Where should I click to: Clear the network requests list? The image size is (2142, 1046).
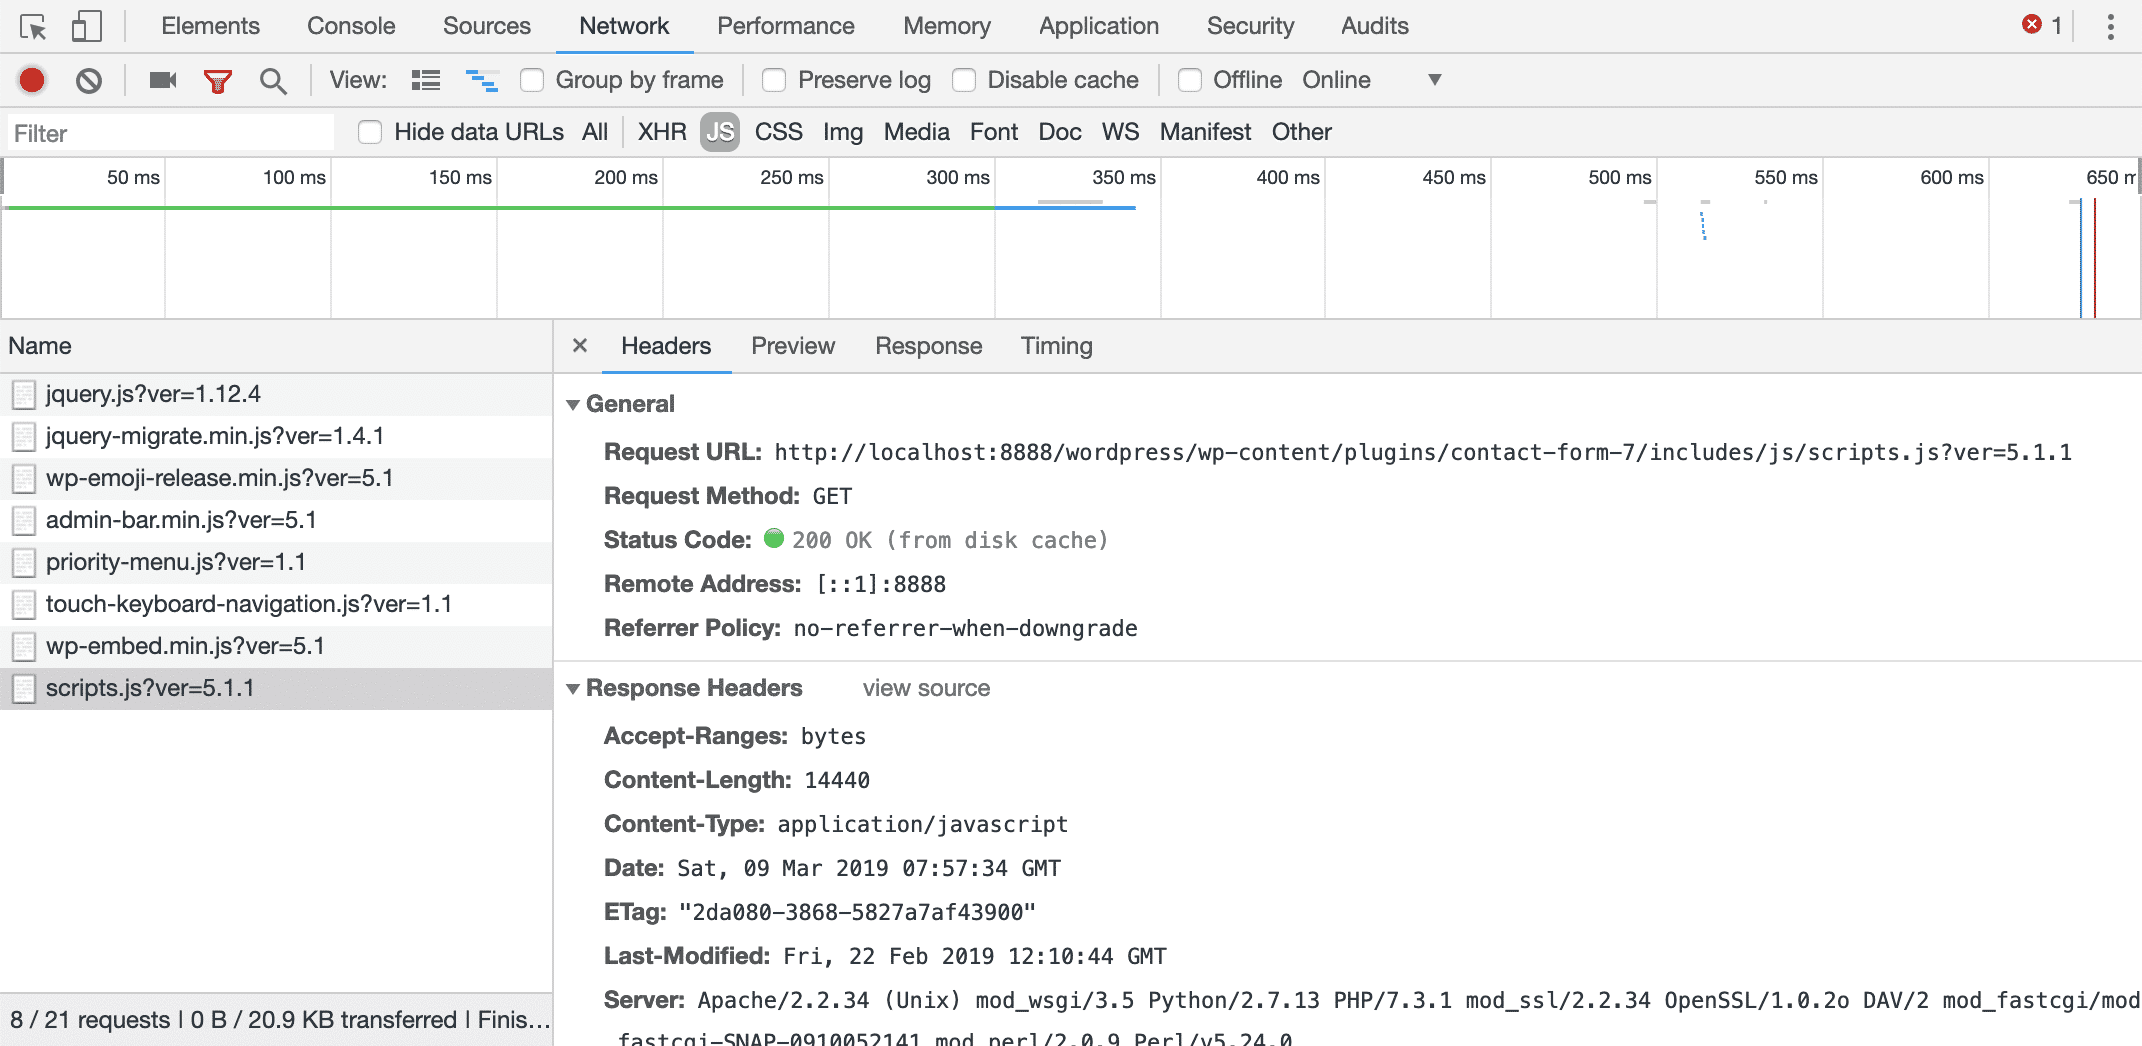tap(91, 80)
